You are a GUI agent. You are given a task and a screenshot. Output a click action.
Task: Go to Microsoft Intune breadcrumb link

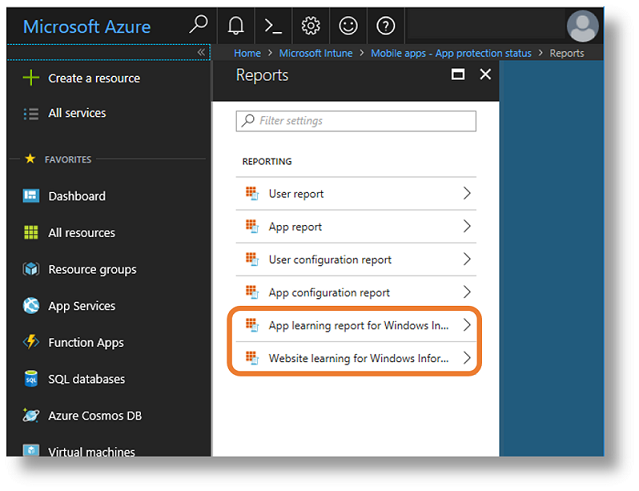point(315,53)
